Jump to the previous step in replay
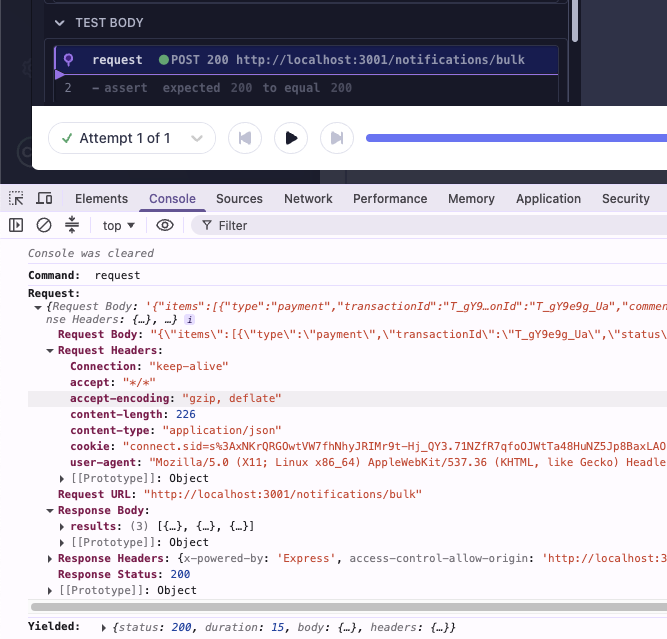667x639 pixels. (x=245, y=138)
